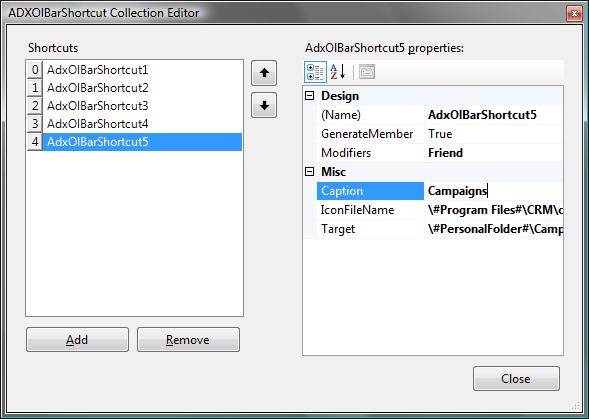589x419 pixels.
Task: Add a new shortcut
Action: click(77, 340)
